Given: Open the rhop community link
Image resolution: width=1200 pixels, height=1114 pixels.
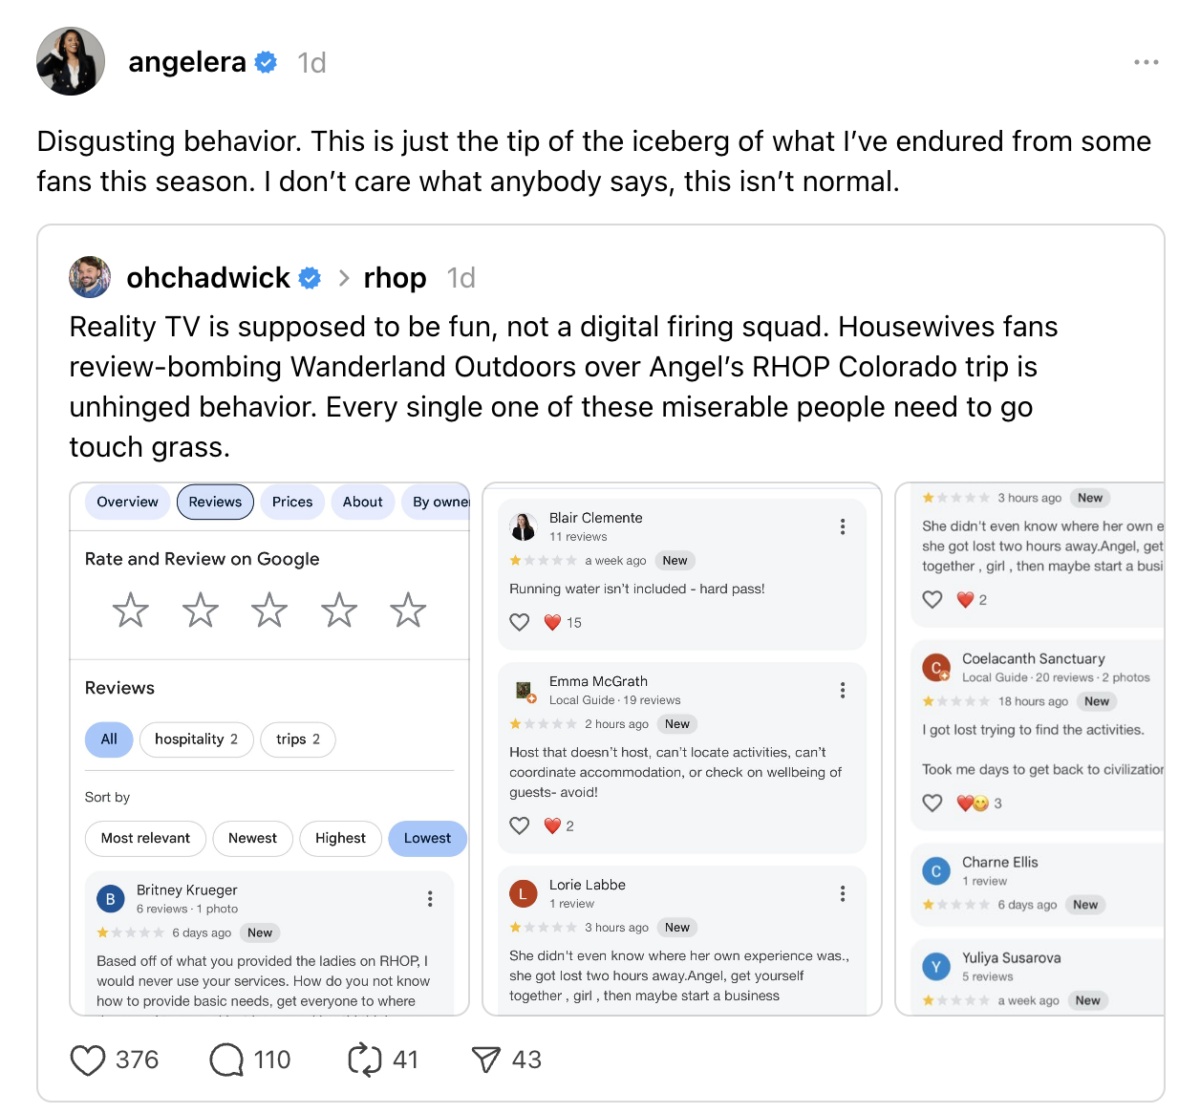Looking at the screenshot, I should (394, 277).
